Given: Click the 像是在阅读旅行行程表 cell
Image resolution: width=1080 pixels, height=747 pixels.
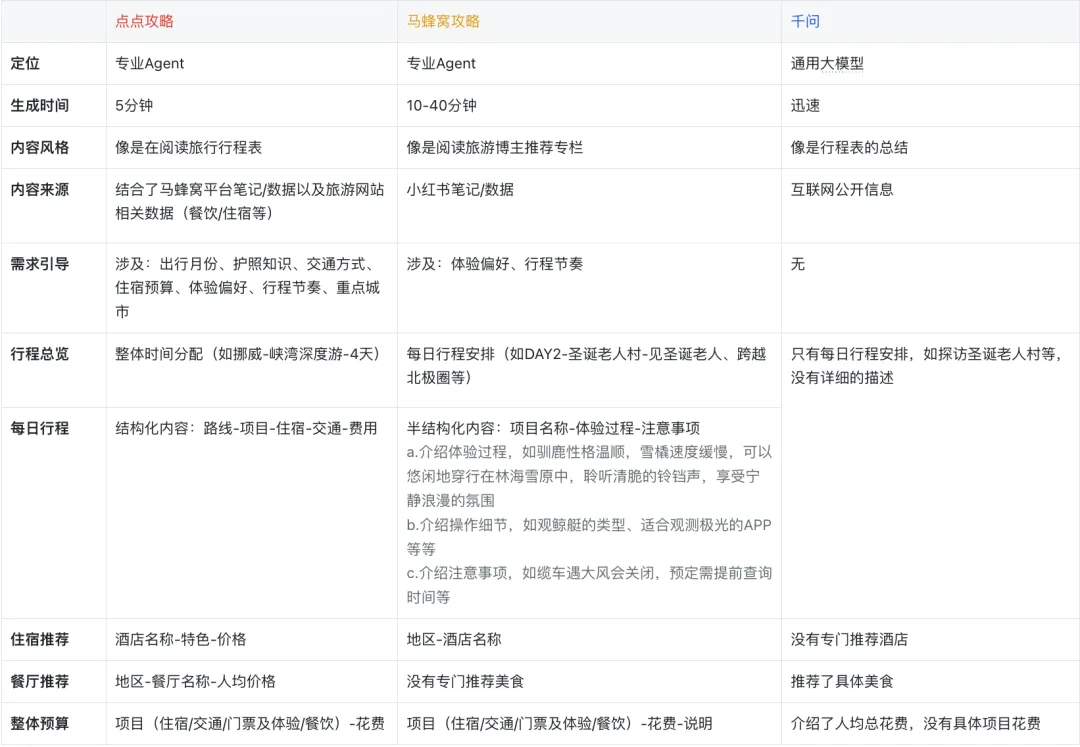Looking at the screenshot, I should pyautogui.click(x=189, y=147).
